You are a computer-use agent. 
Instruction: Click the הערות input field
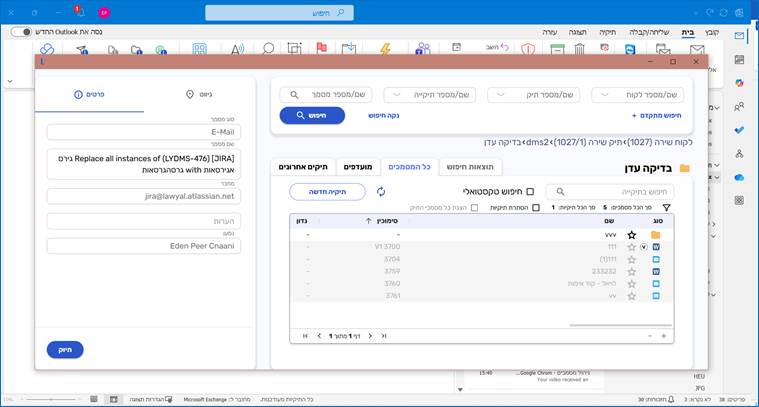click(143, 221)
